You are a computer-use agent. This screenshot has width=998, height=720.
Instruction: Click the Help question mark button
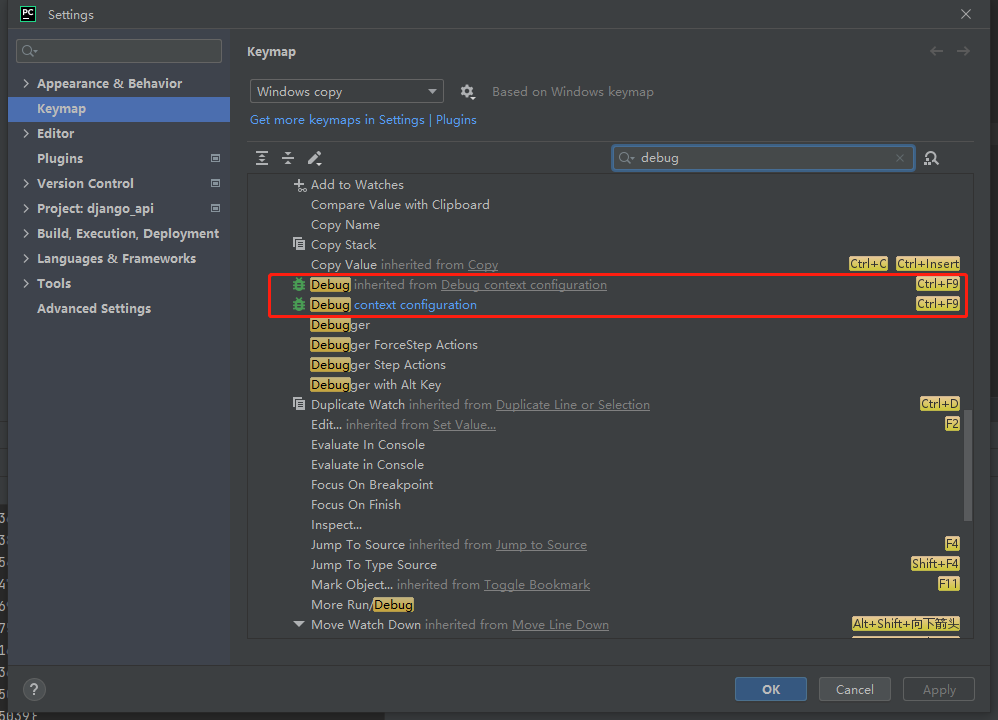(34, 689)
